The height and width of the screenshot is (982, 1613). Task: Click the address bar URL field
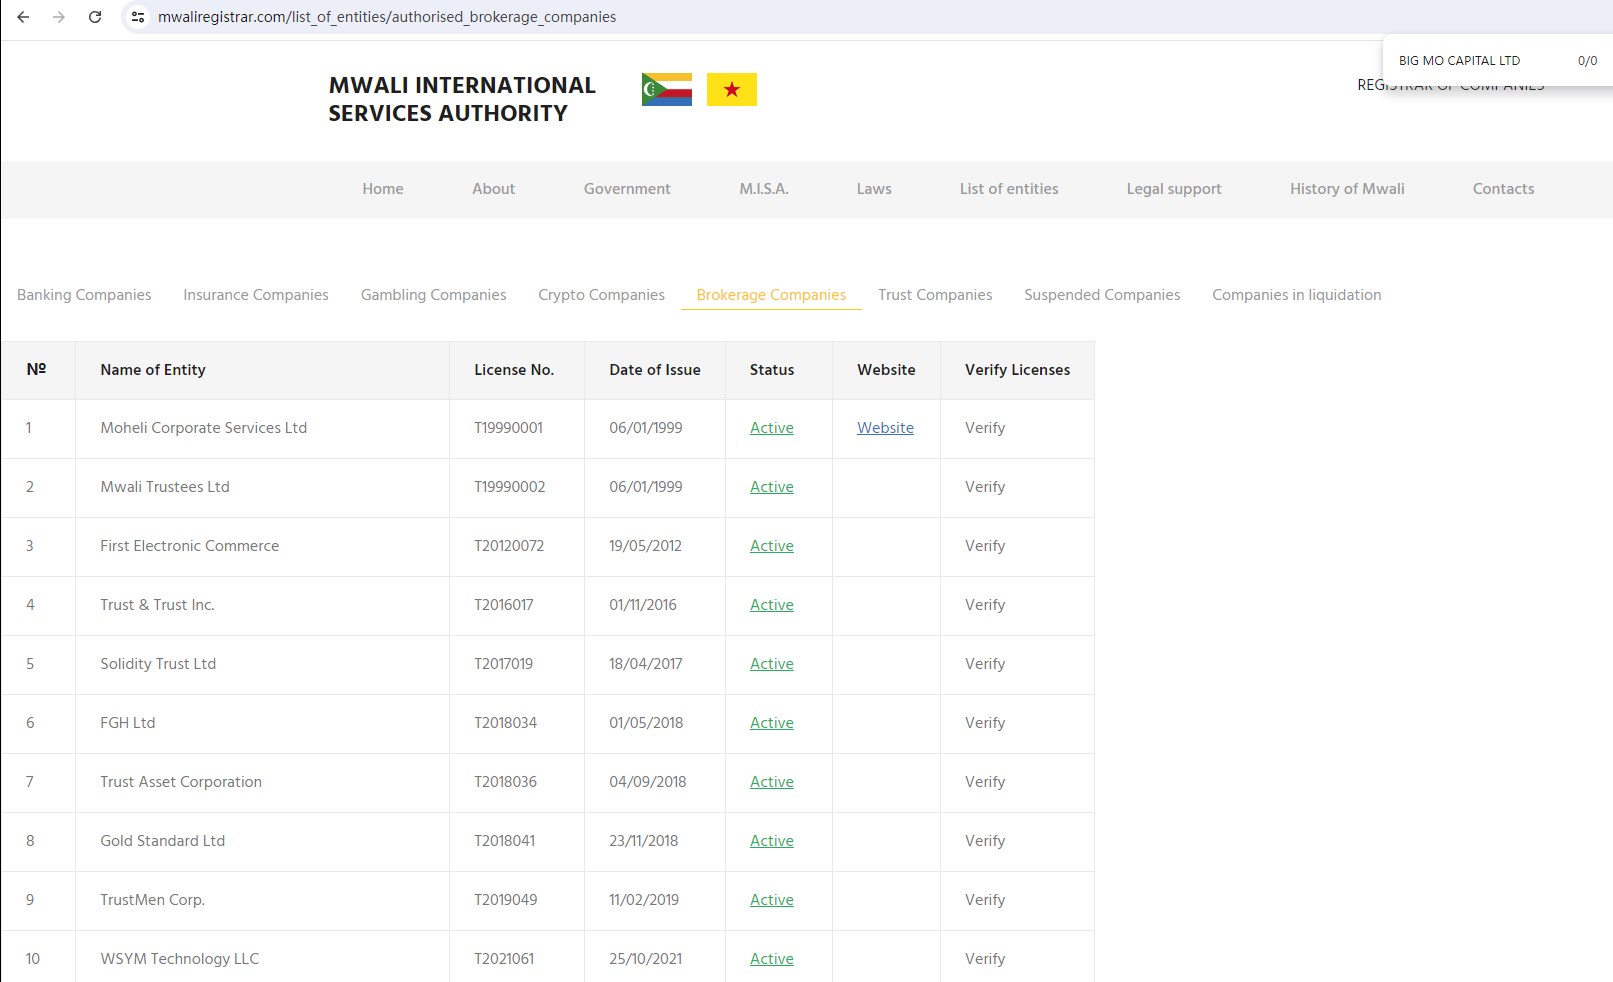coord(387,17)
